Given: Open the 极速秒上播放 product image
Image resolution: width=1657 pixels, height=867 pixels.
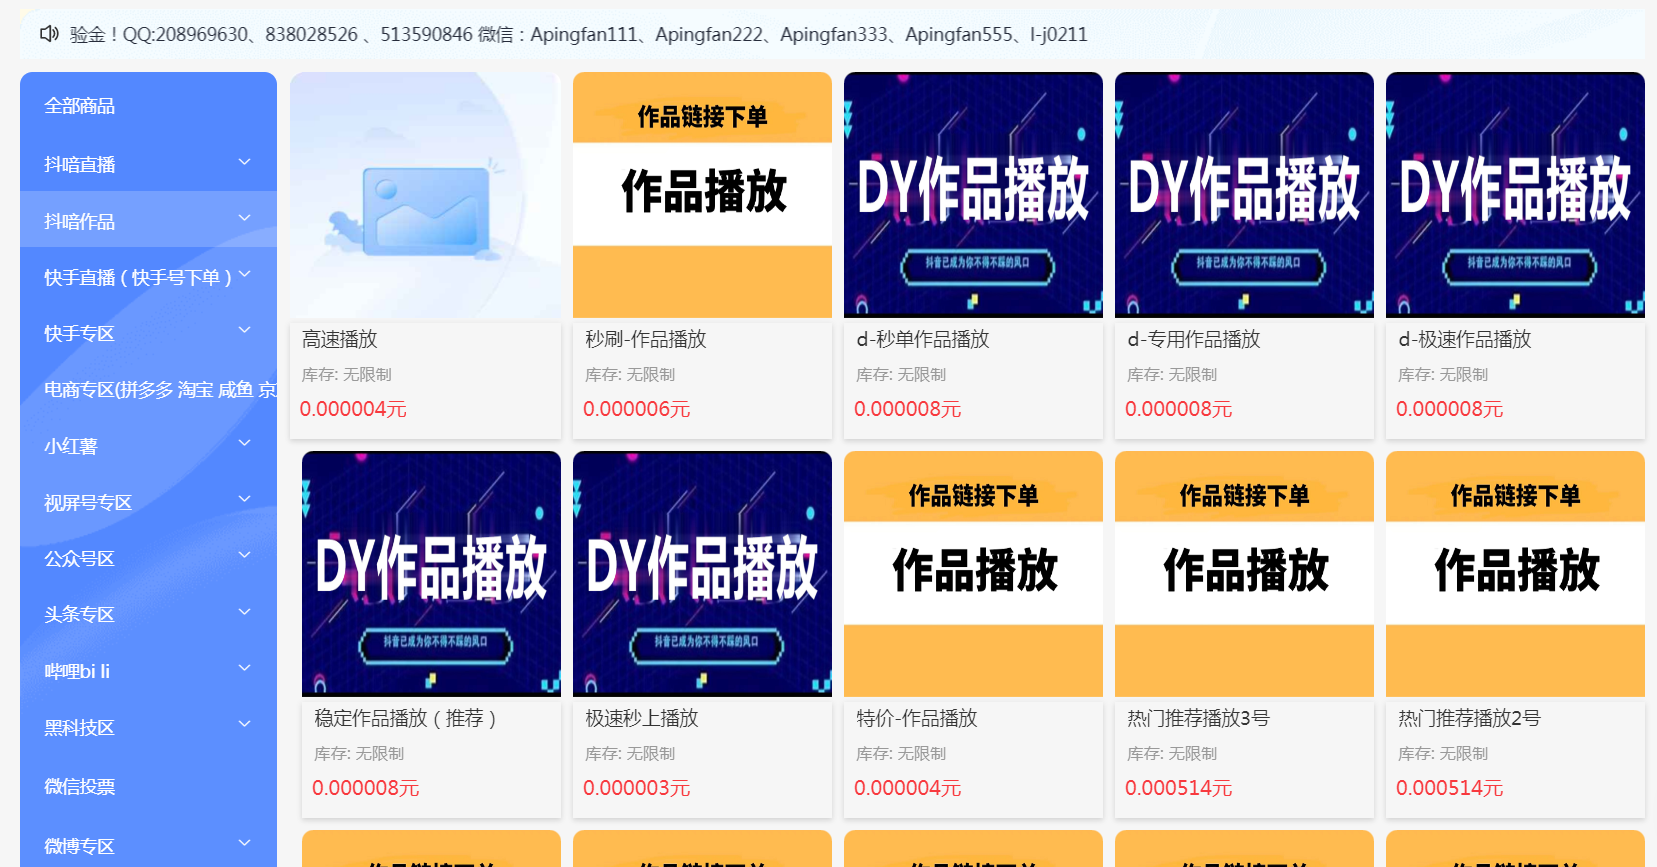Looking at the screenshot, I should click(x=702, y=574).
